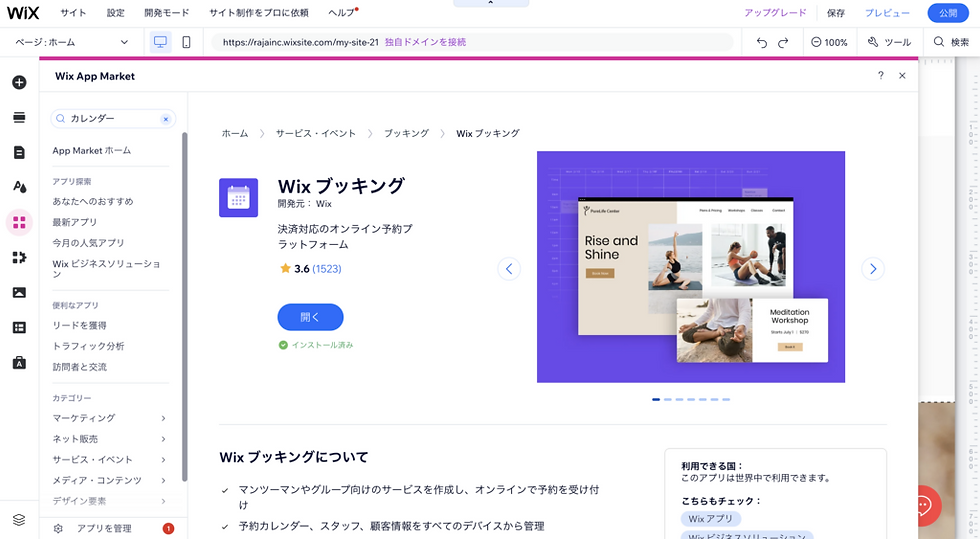
Task: Open the Layers icon at sidebar bottom
Action: tap(19, 520)
